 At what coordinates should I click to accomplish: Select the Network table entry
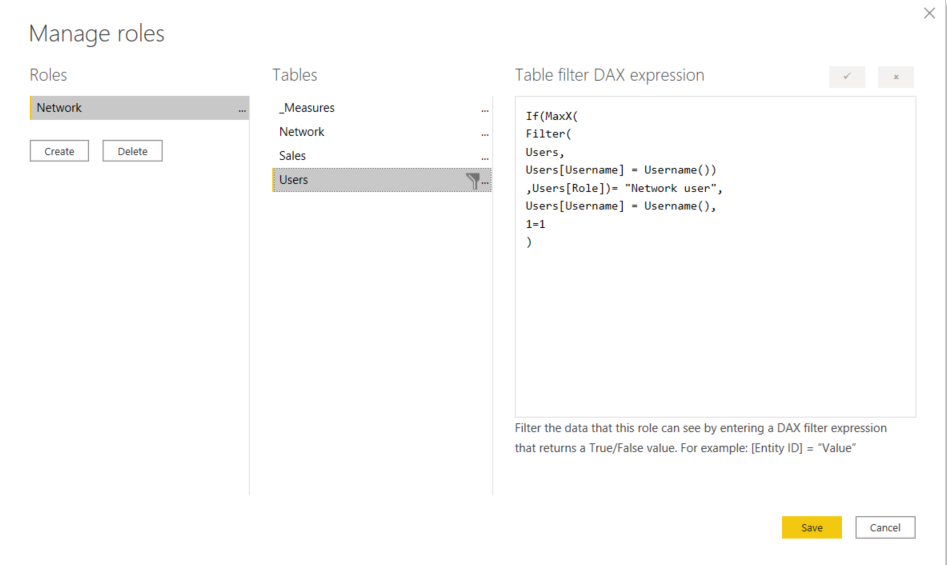[x=382, y=132]
